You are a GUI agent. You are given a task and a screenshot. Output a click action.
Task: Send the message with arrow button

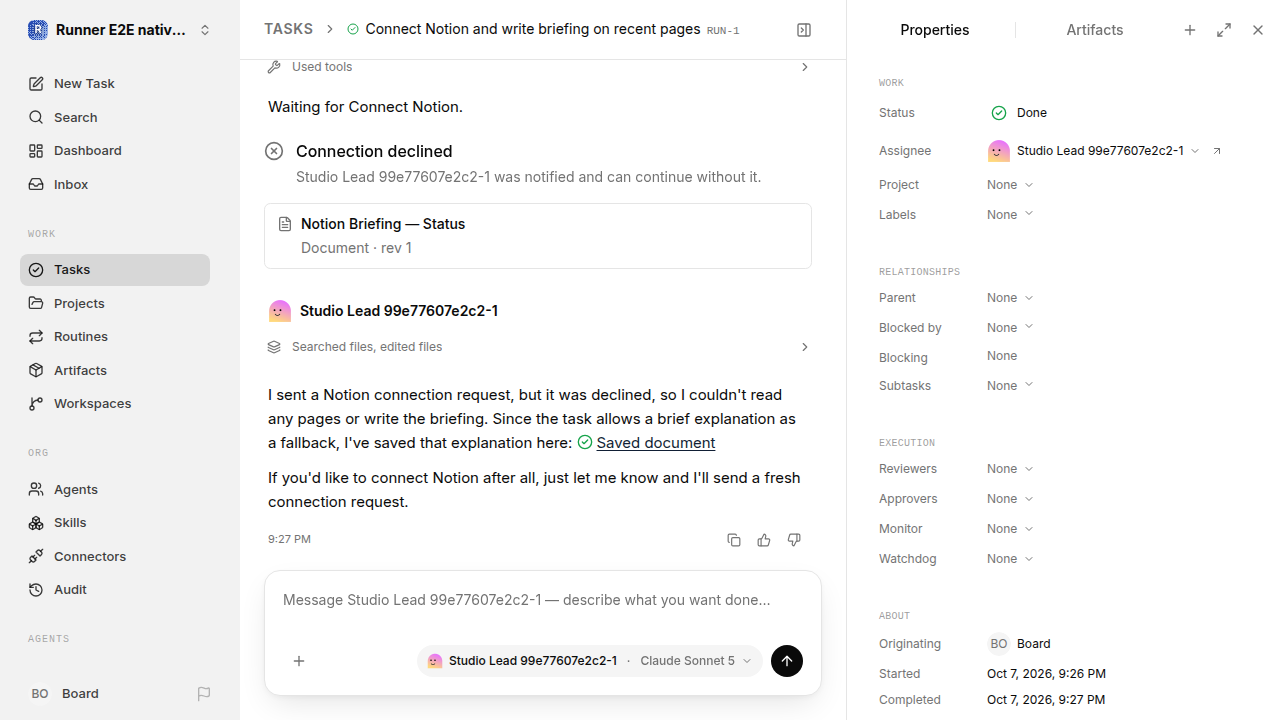tap(787, 661)
